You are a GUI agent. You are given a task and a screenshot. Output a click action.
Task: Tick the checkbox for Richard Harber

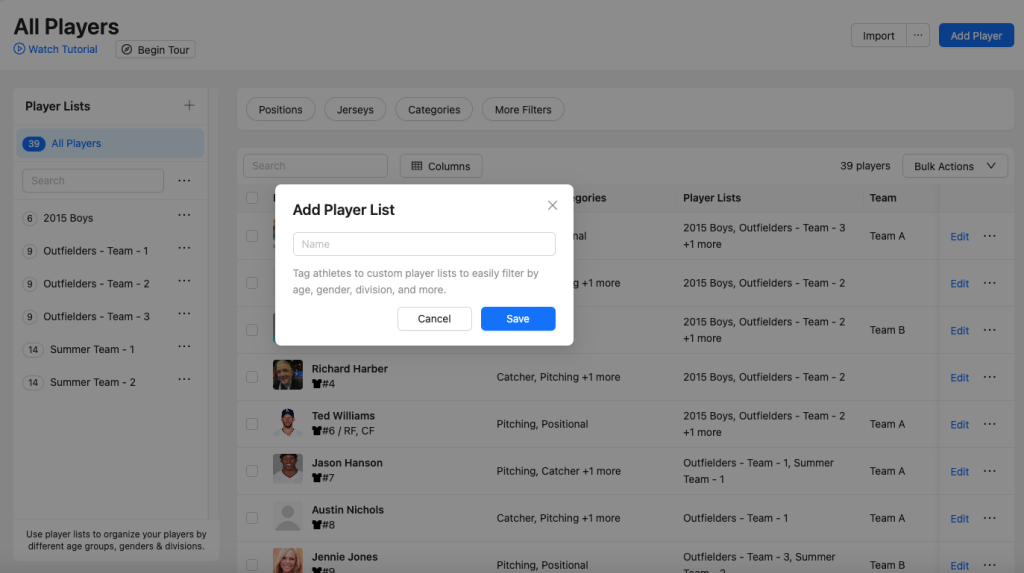click(252, 377)
